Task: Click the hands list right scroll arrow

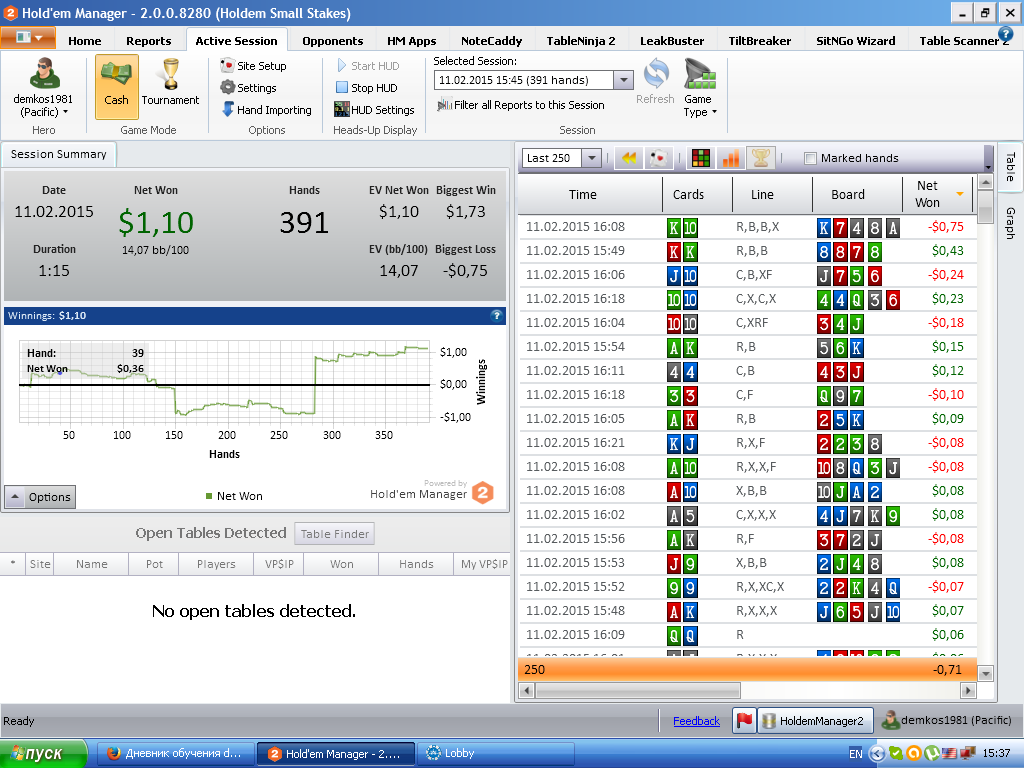Action: click(x=968, y=690)
